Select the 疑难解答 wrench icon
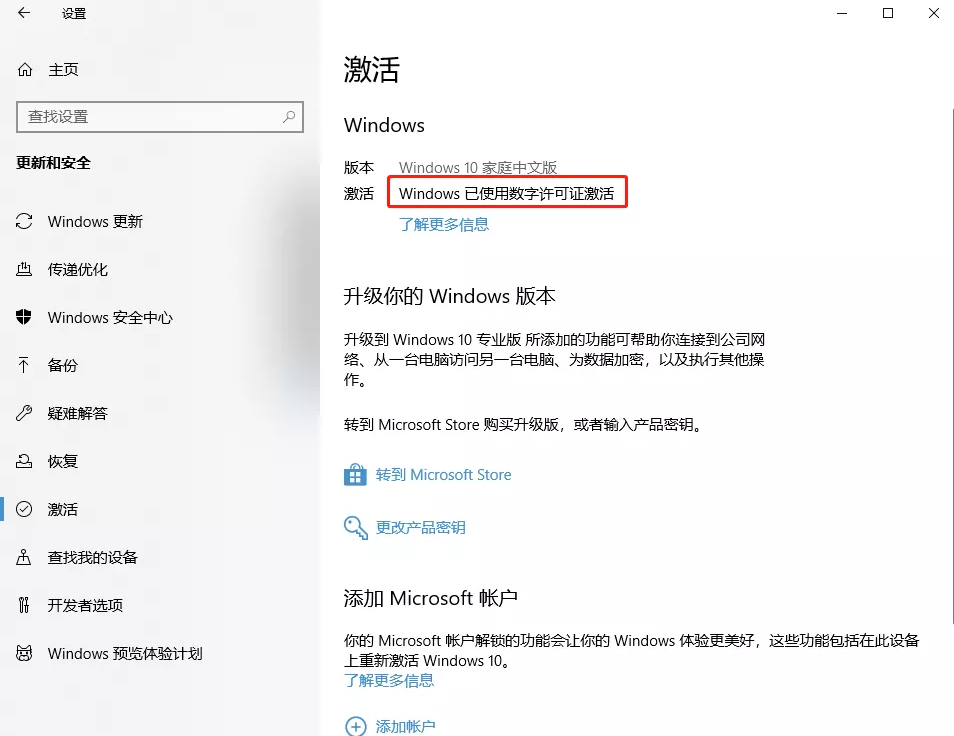954x736 pixels. (x=25, y=414)
